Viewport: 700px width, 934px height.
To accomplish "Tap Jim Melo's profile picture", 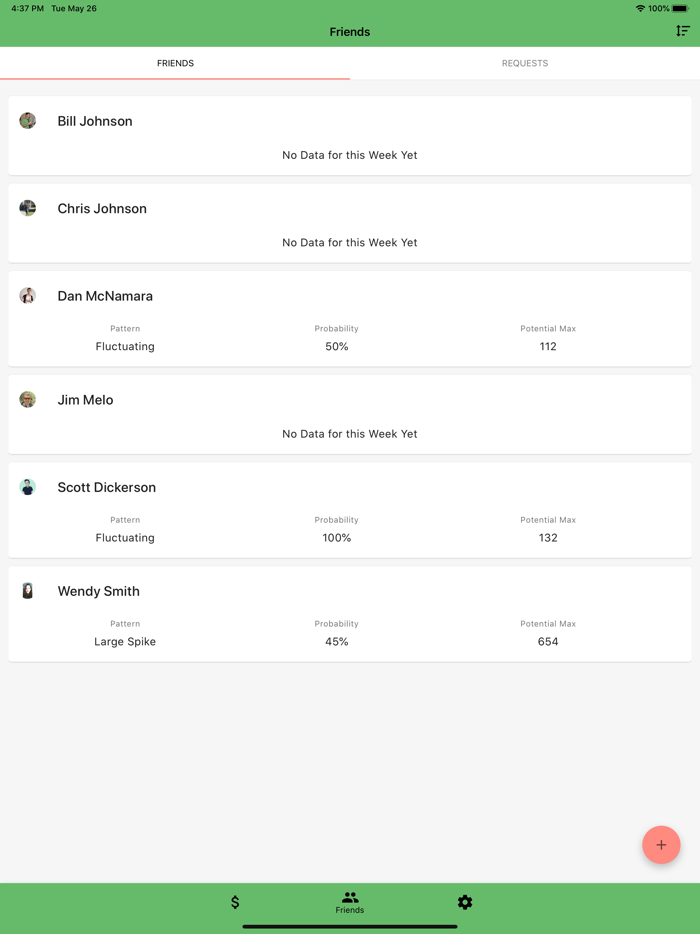I will coord(28,400).
